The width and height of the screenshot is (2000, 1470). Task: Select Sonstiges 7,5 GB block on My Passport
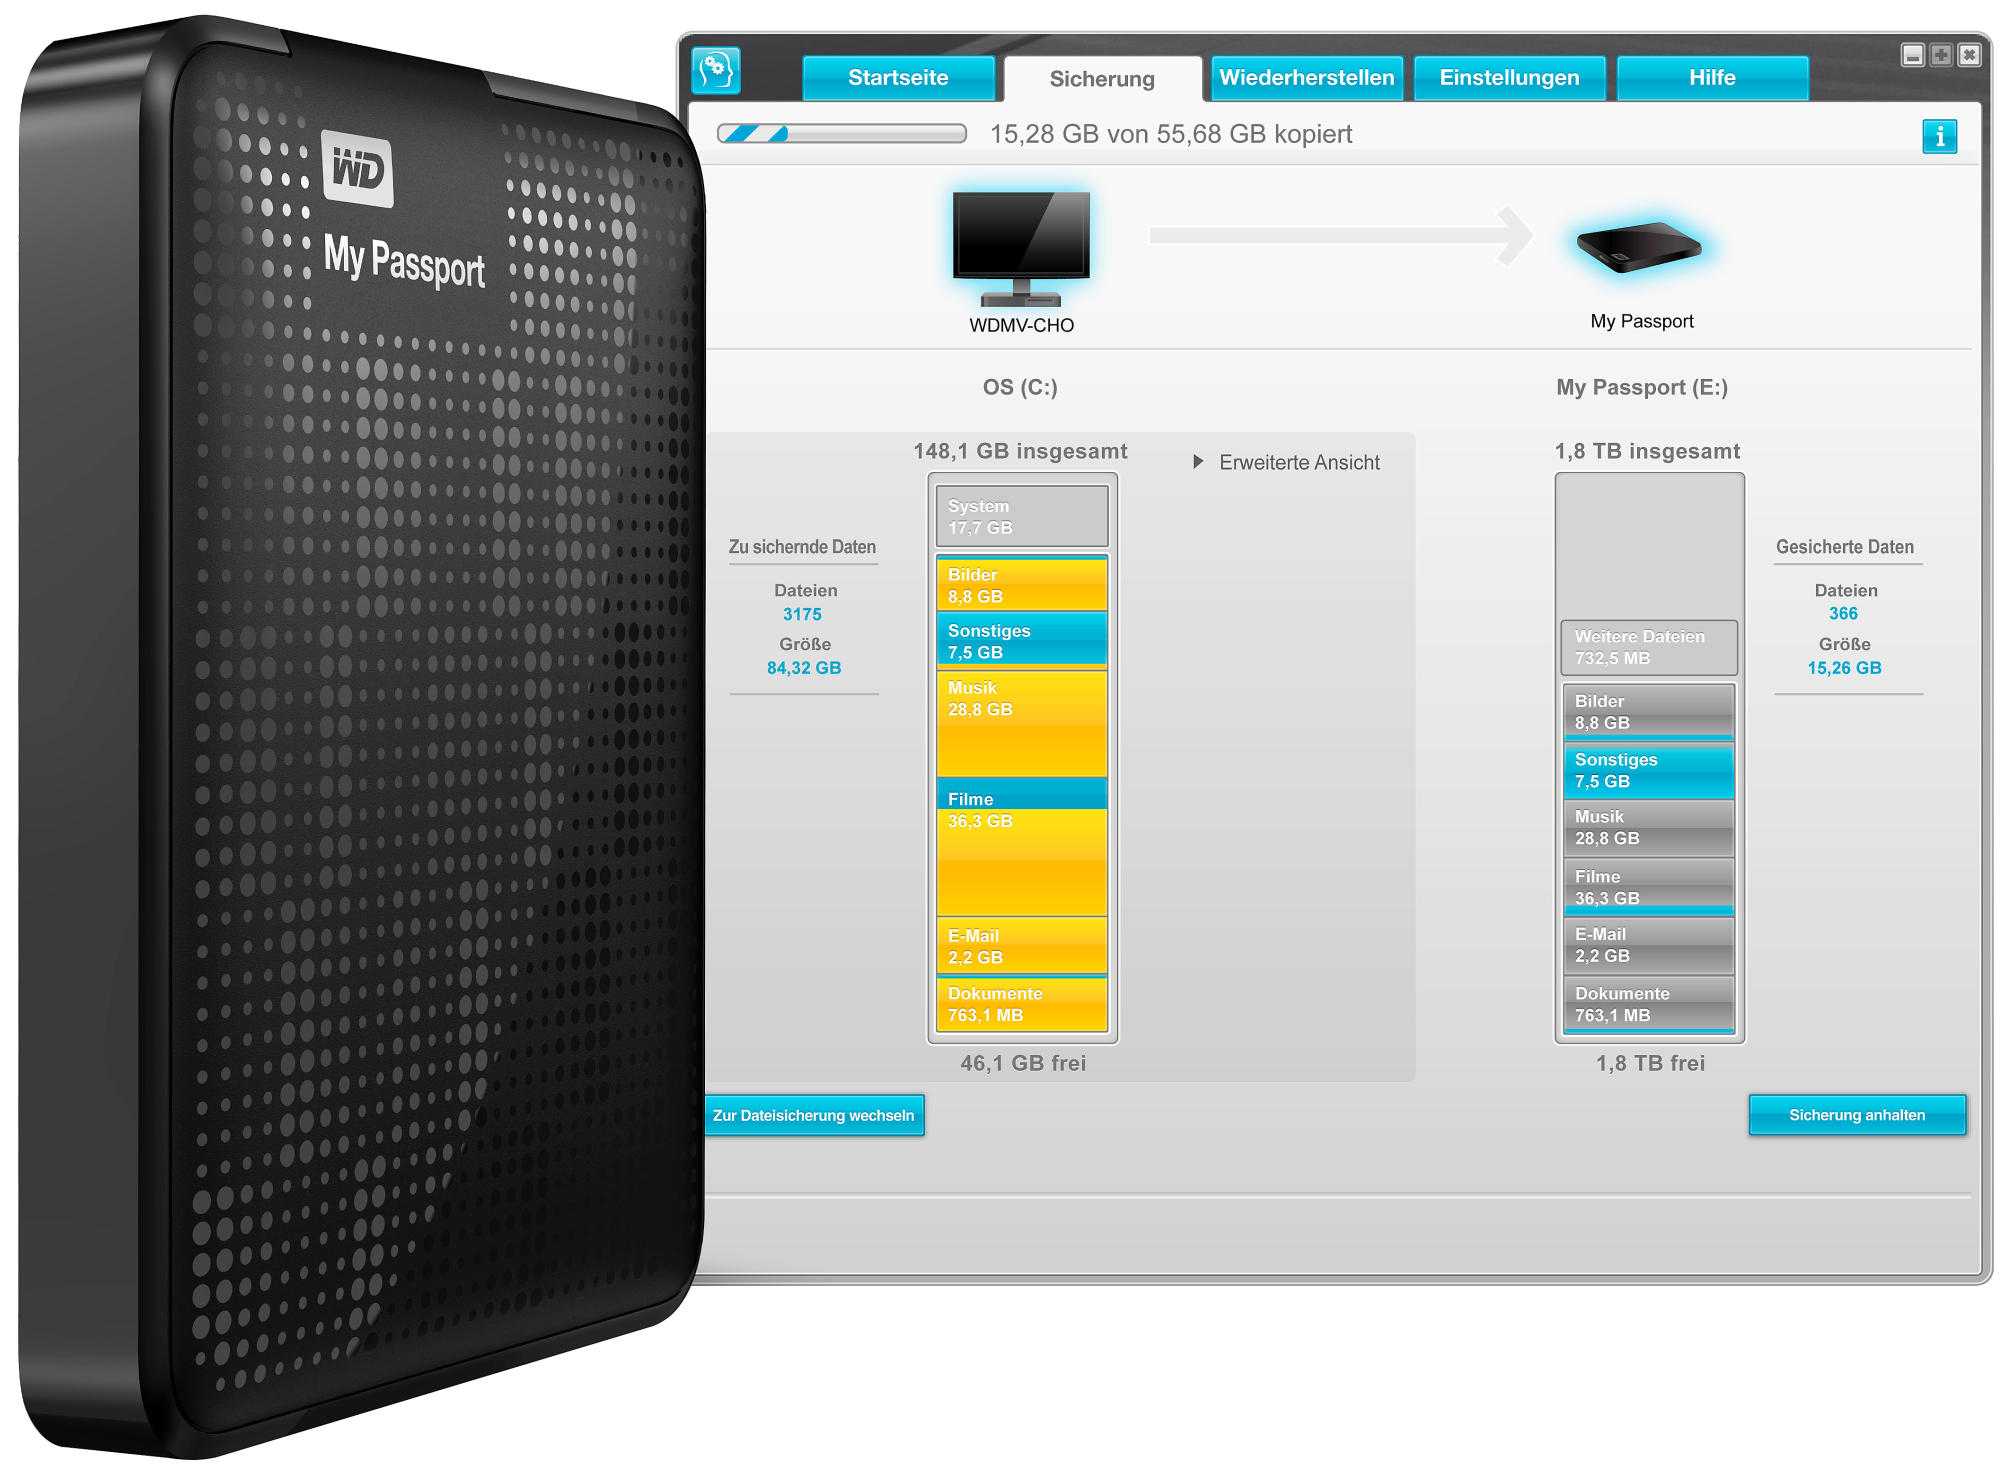1649,770
